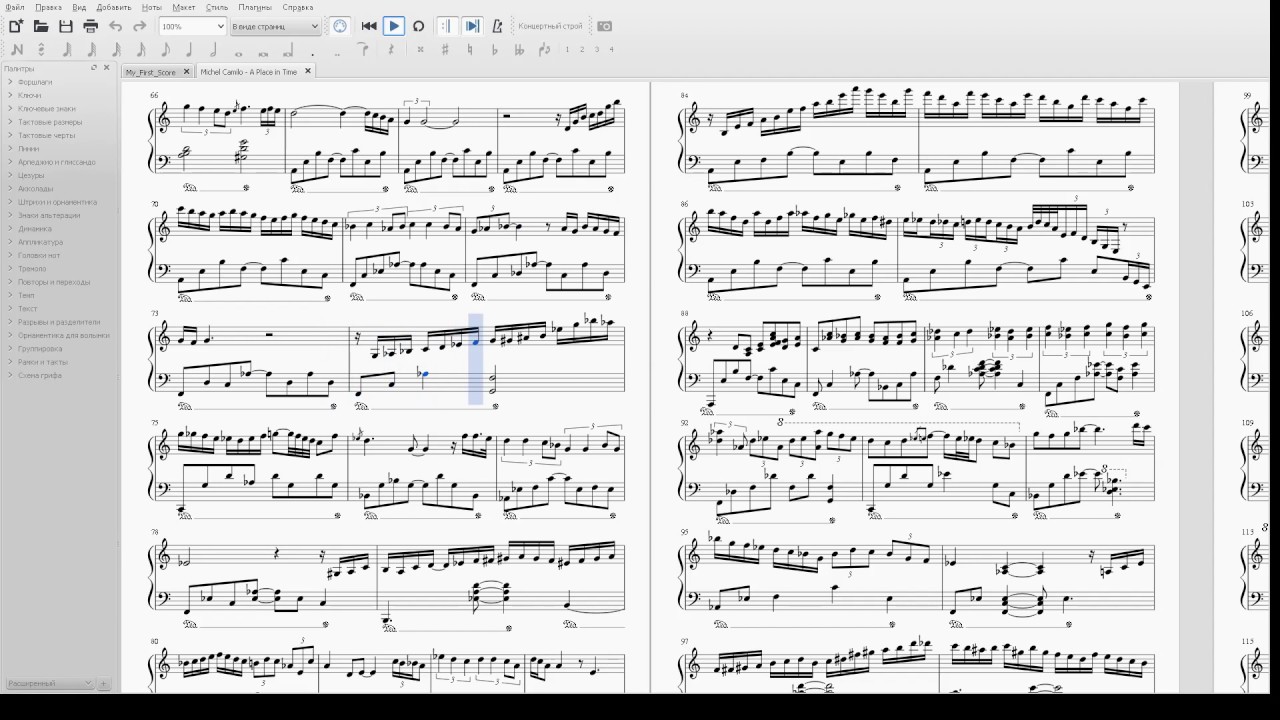Apply a double sharp accidental

point(420,49)
